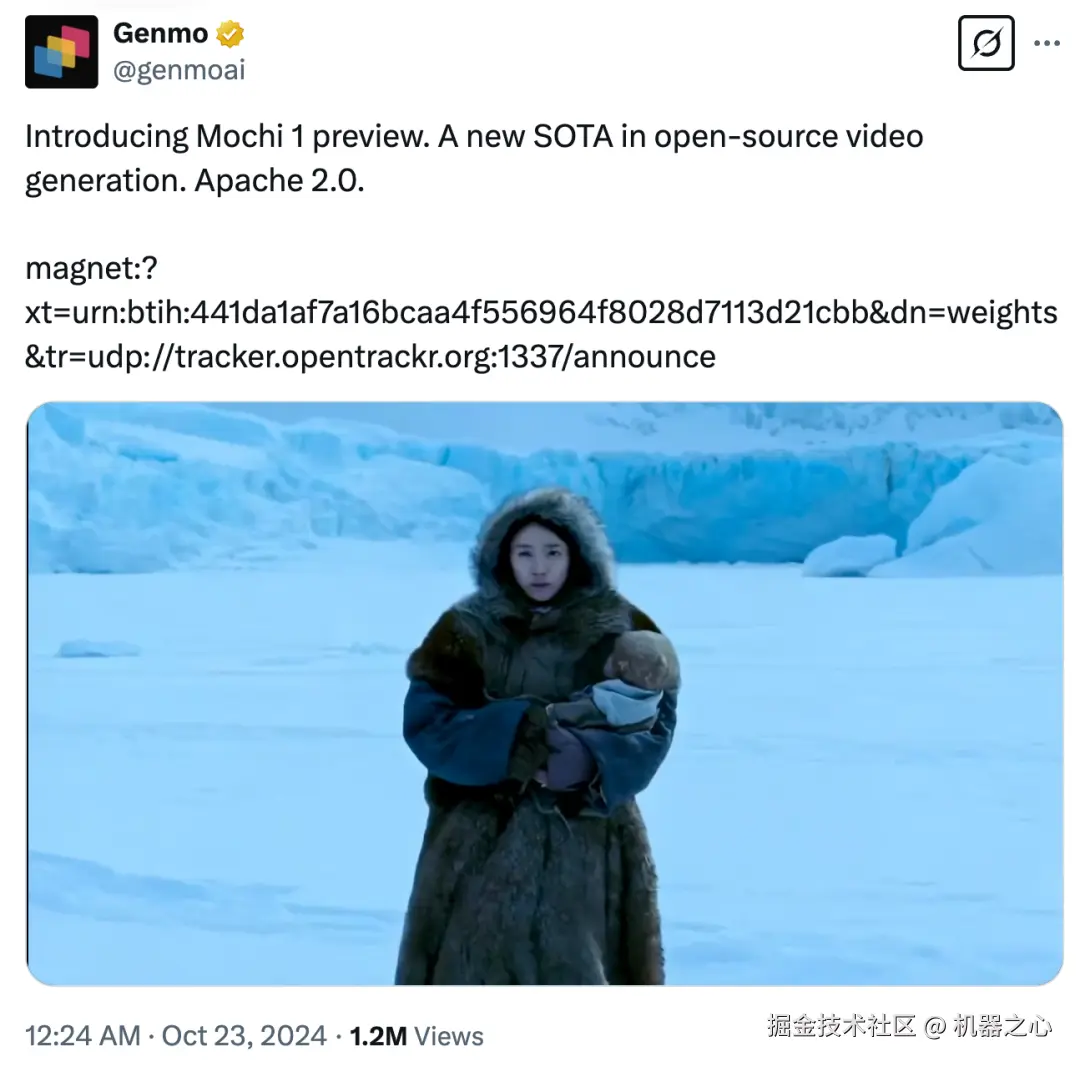
Task: Click the gold verified badge
Action: (229, 33)
